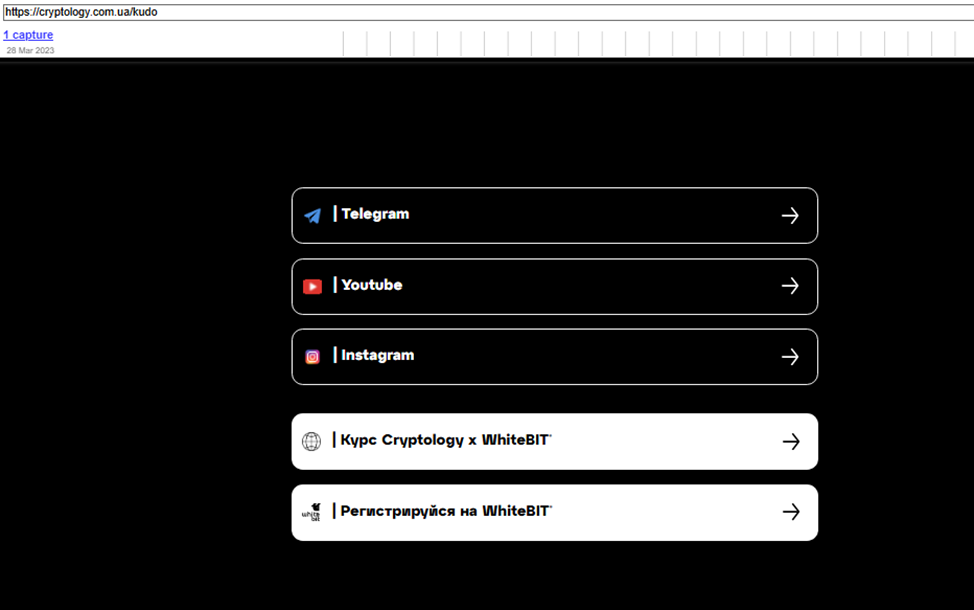974x610 pixels.
Task: Focus the URL address field
Action: (488, 12)
